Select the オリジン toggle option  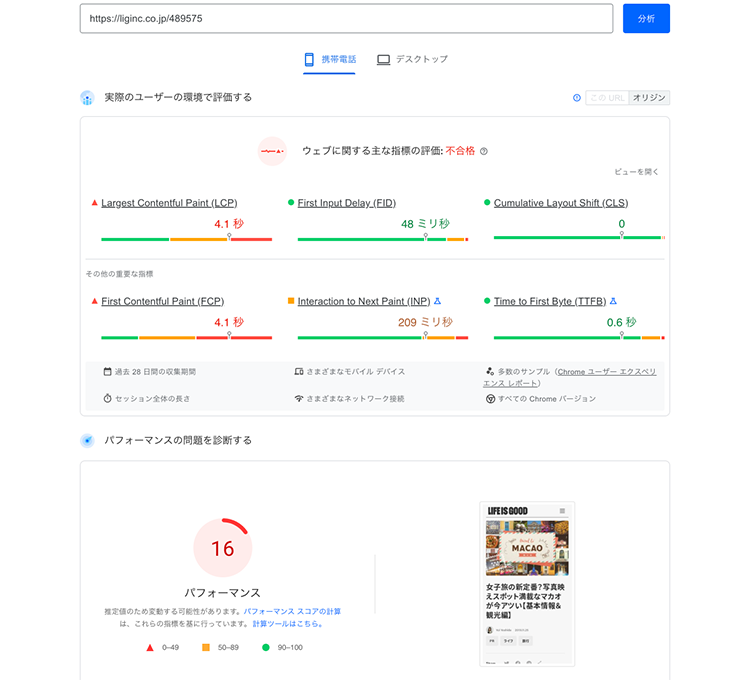649,98
